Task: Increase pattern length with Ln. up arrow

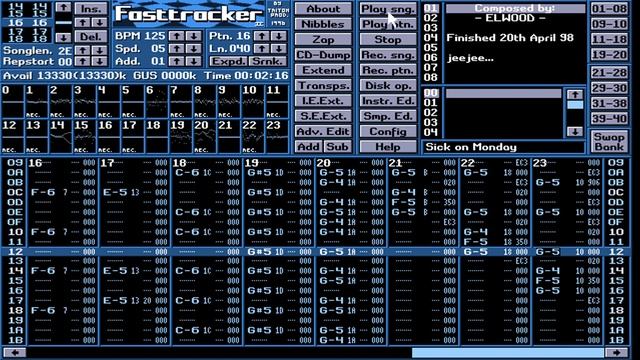Action: pyautogui.click(x=262, y=49)
